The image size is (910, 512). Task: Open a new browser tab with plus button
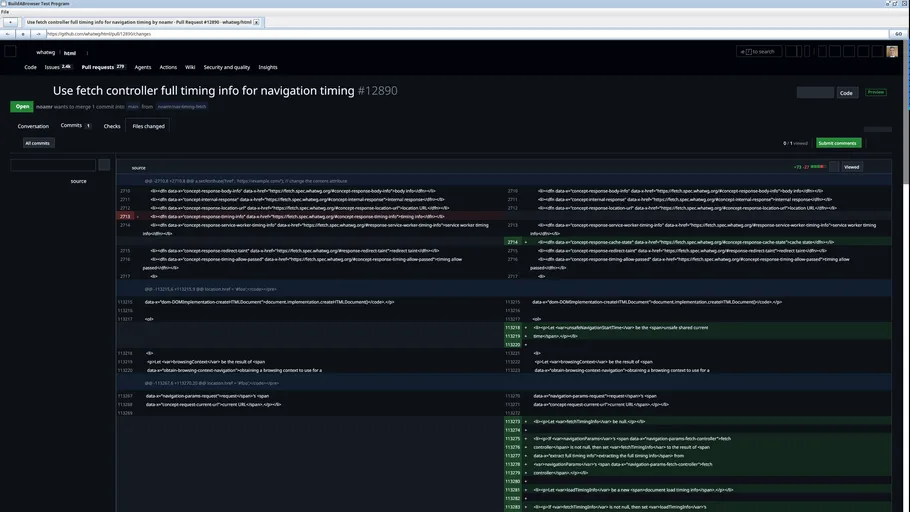pyautogui.click(x=10, y=22)
